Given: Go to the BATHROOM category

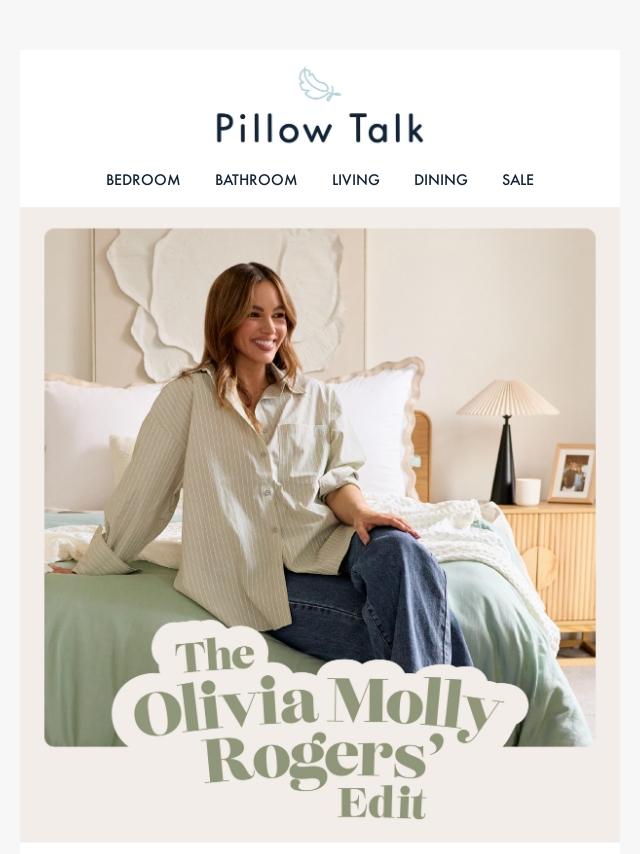Looking at the screenshot, I should (256, 180).
